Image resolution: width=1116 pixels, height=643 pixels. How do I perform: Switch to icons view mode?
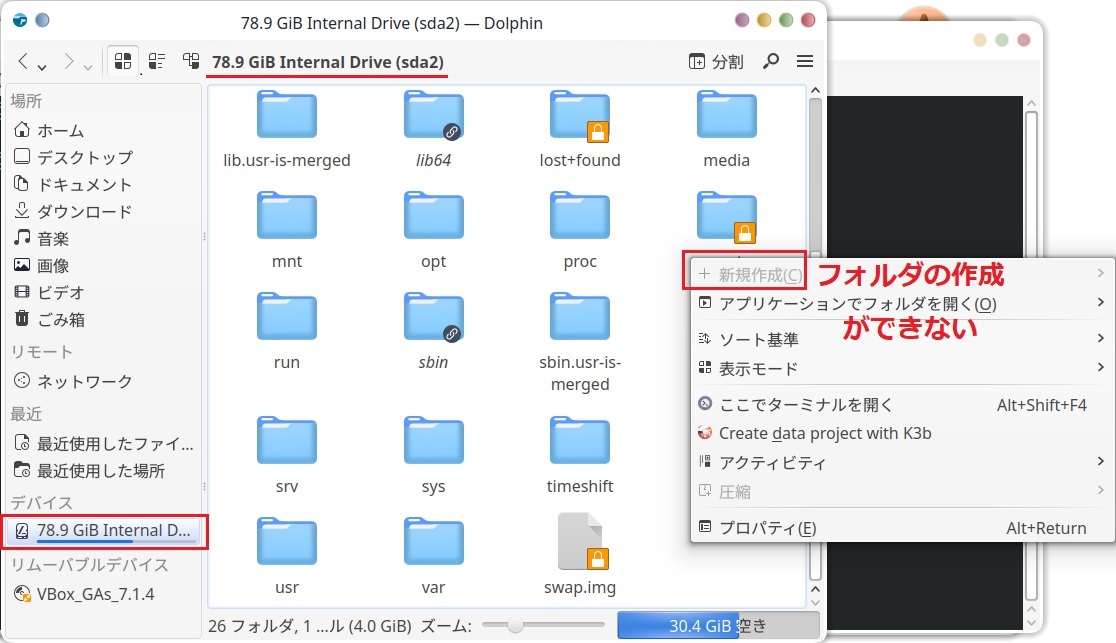click(122, 61)
